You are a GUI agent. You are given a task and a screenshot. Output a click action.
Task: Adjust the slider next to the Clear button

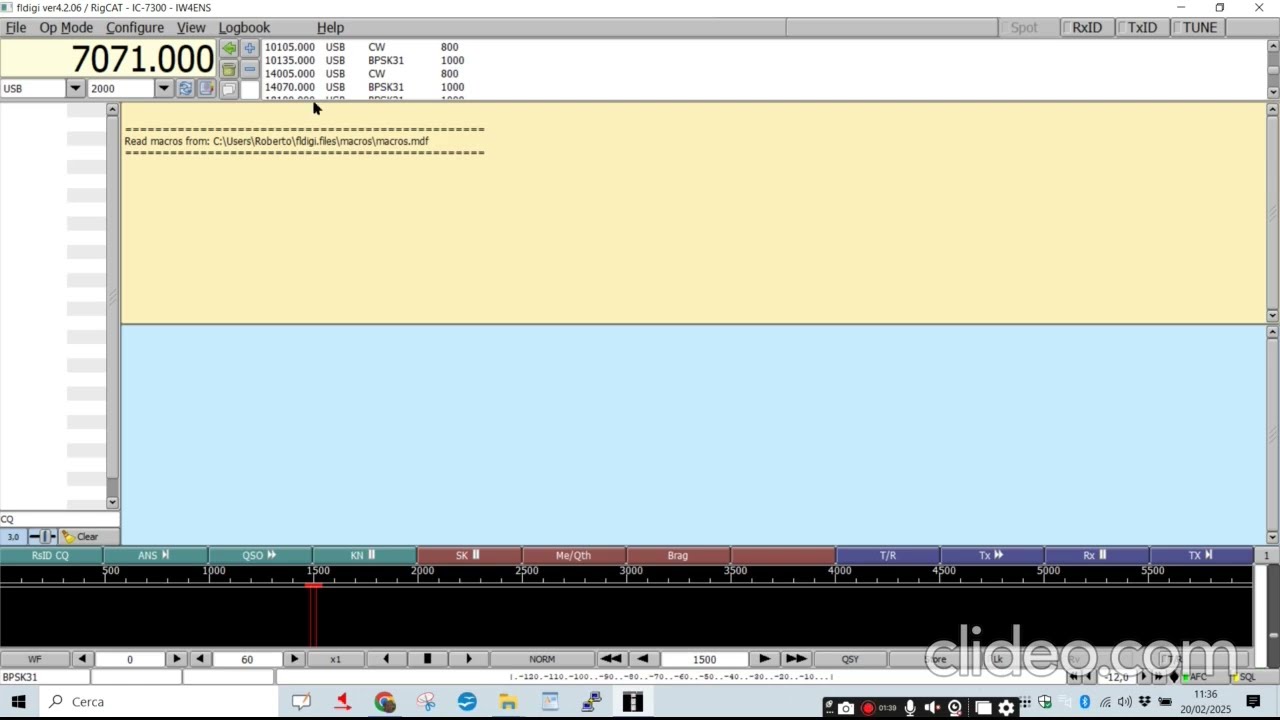pyautogui.click(x=43, y=537)
